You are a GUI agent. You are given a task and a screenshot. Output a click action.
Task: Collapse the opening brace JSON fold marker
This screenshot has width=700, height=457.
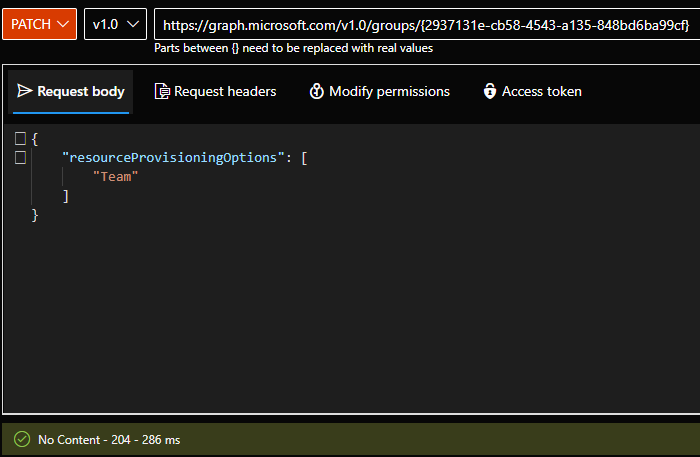(x=20, y=138)
